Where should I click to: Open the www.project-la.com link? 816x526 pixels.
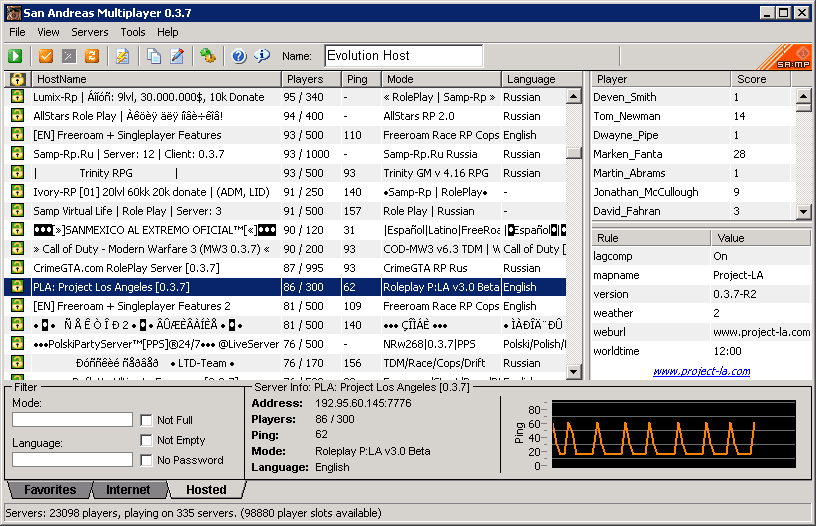702,371
